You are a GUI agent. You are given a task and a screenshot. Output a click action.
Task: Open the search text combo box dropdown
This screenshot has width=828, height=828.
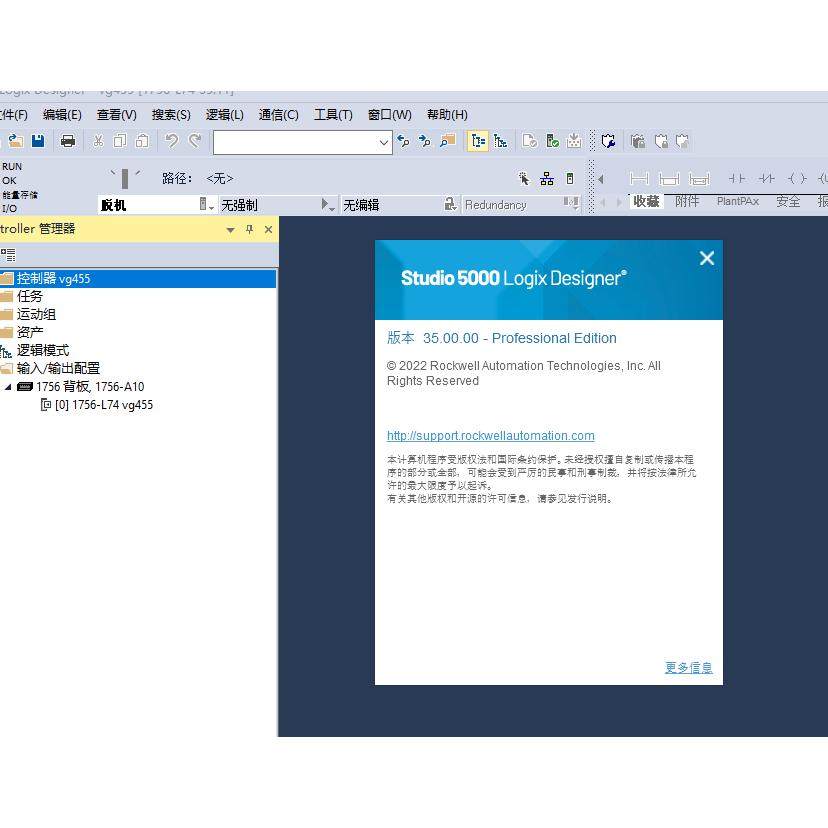click(384, 143)
